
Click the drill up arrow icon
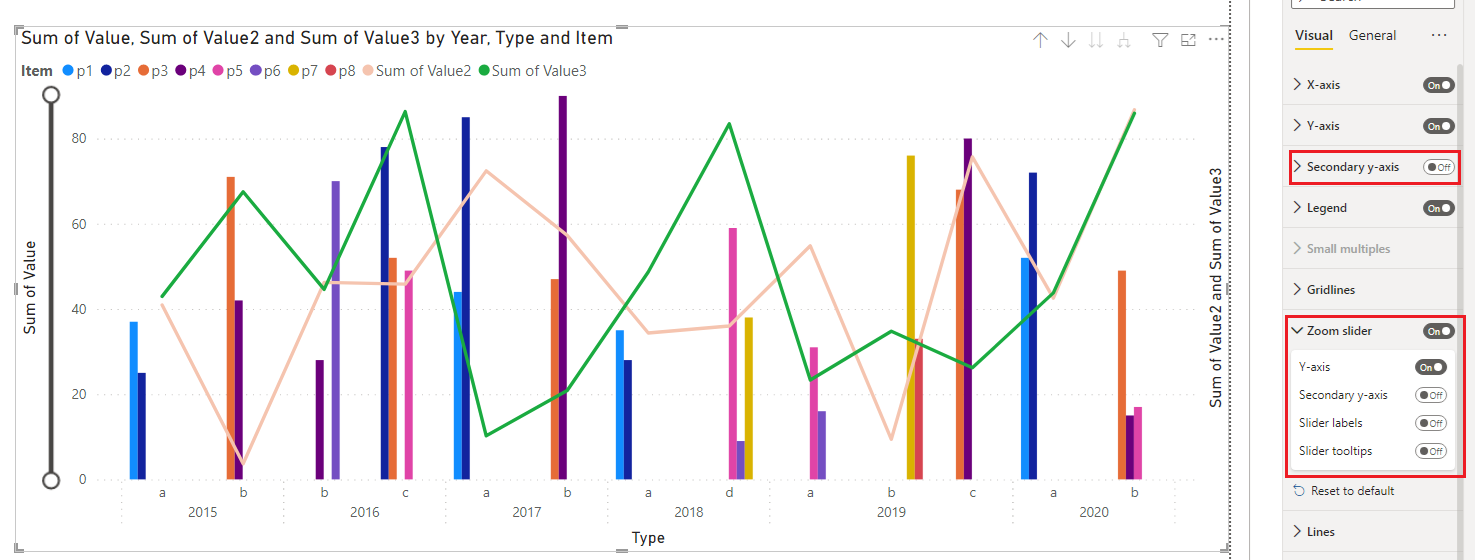[x=1040, y=40]
